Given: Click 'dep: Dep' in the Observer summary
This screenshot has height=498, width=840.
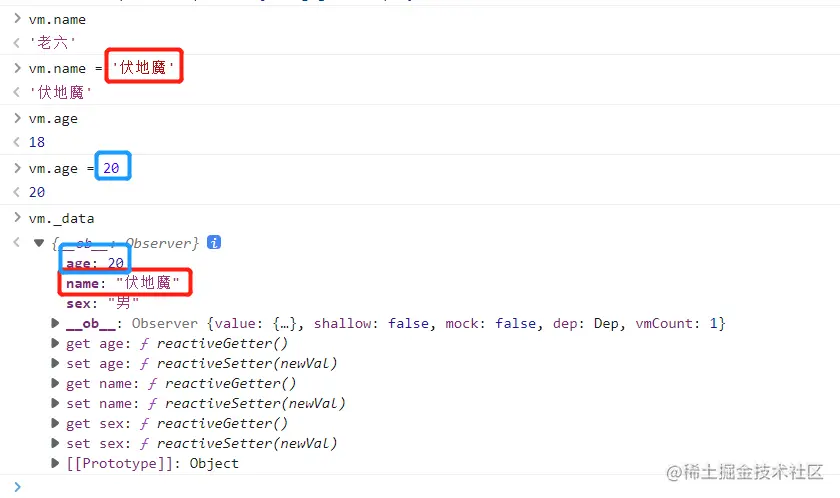Looking at the screenshot, I should 588,323.
